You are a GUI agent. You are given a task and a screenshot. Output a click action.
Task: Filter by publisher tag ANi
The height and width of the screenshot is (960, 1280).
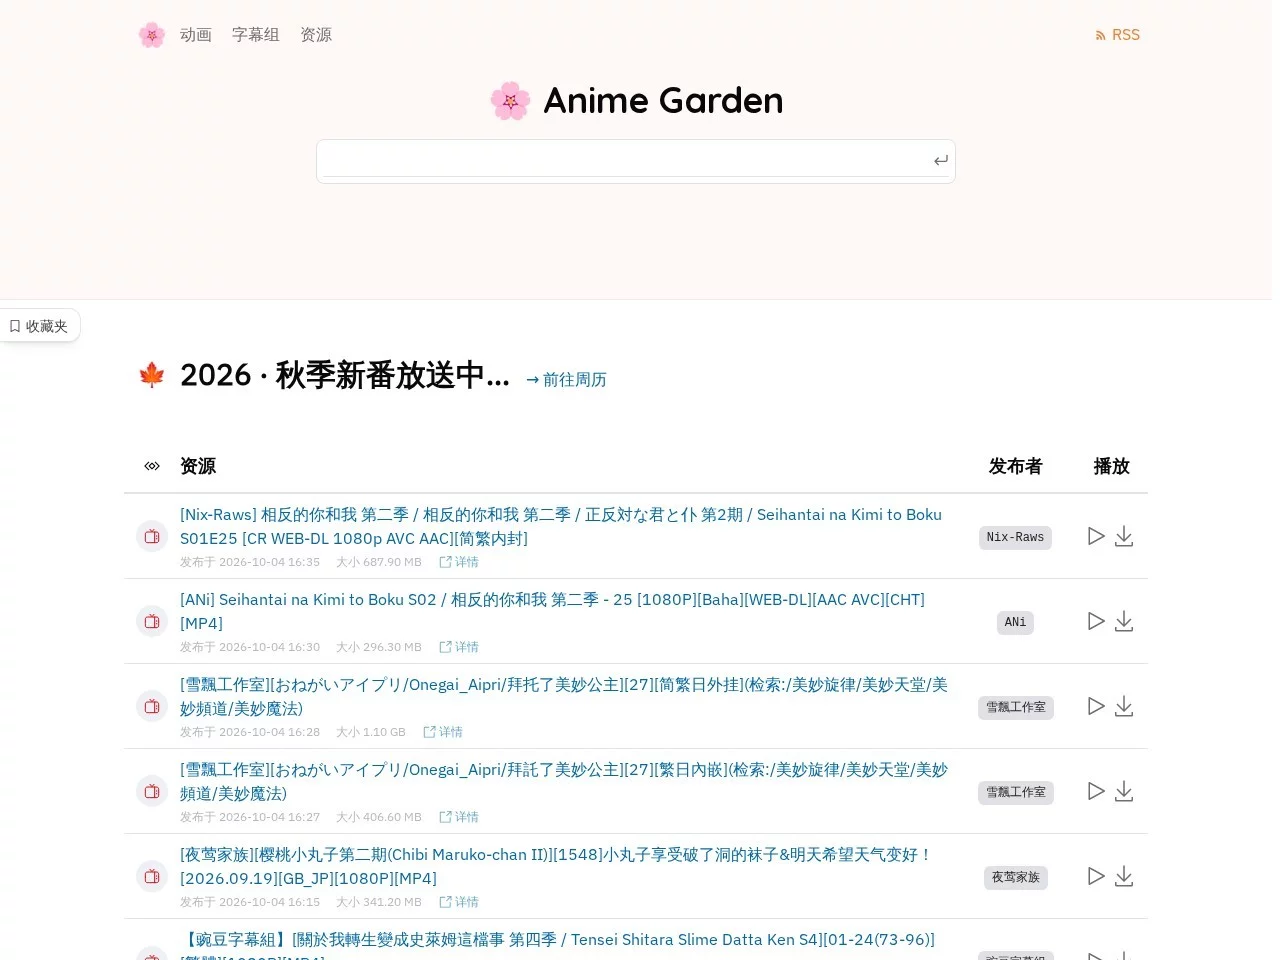1015,622
